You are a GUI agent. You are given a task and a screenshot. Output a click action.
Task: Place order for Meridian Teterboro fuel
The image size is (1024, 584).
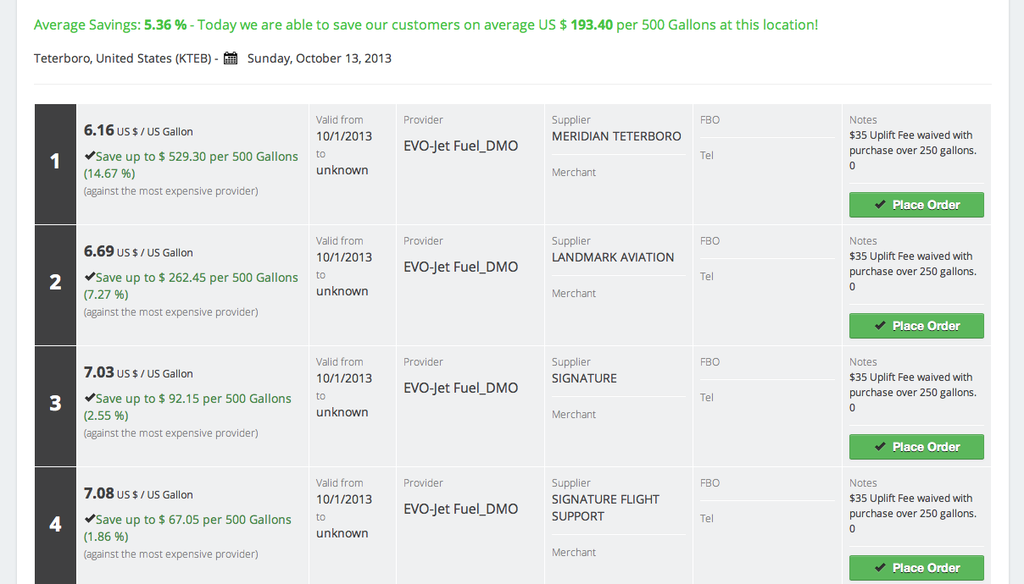(x=916, y=205)
